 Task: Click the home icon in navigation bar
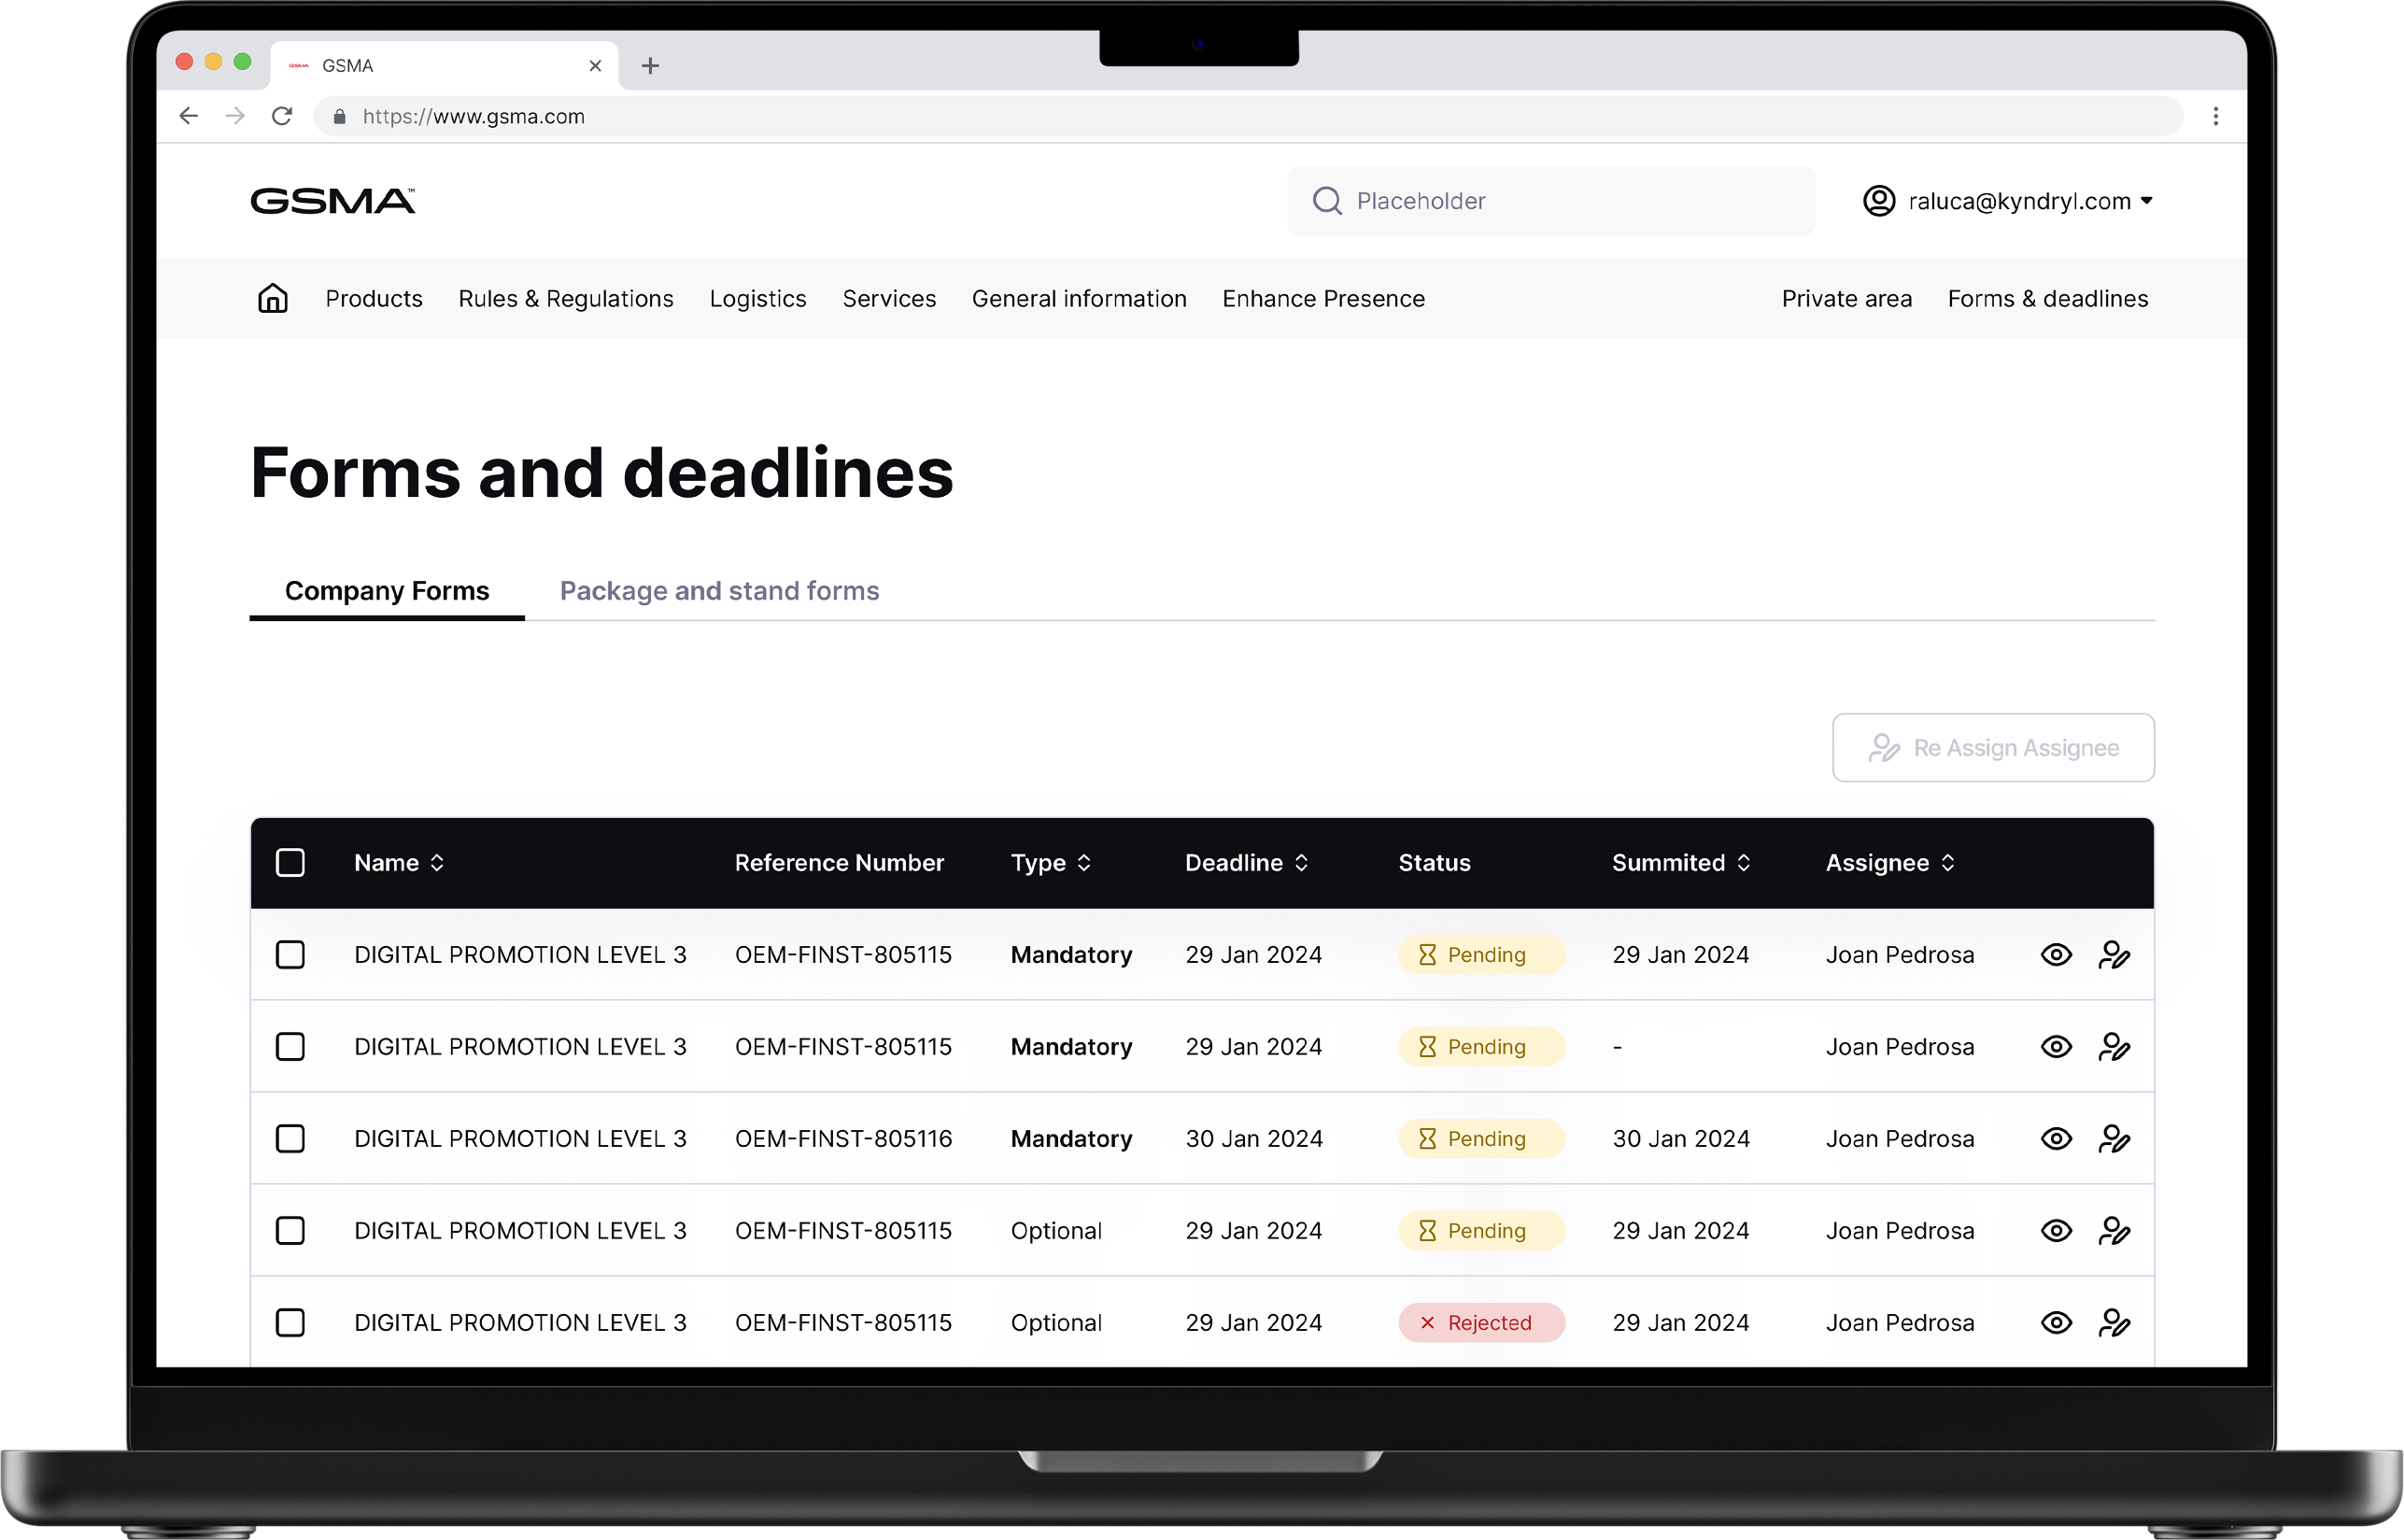pyautogui.click(x=272, y=298)
